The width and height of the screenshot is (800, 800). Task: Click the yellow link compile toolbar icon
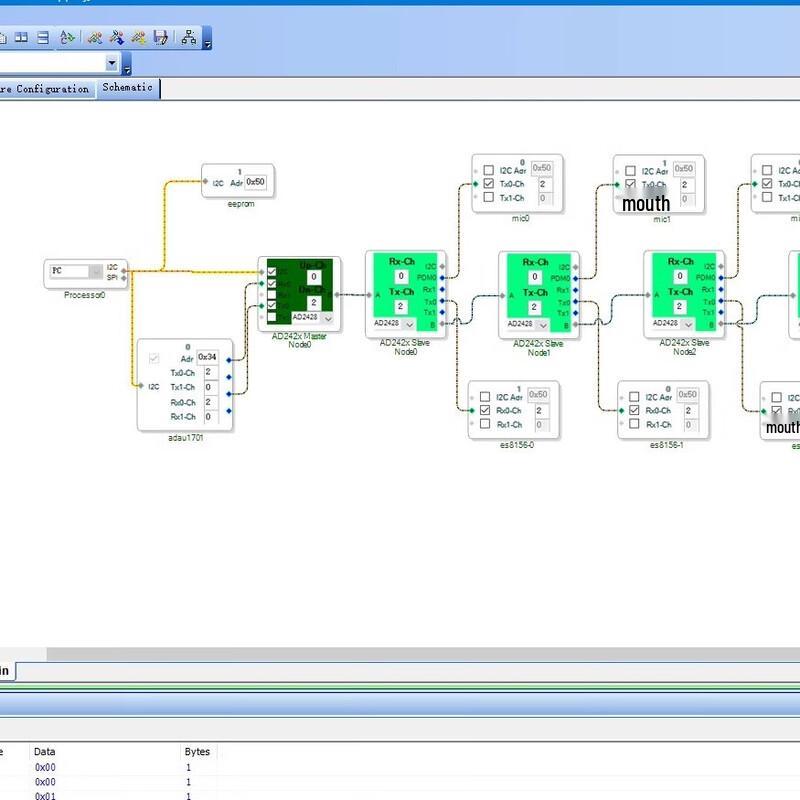point(139,37)
